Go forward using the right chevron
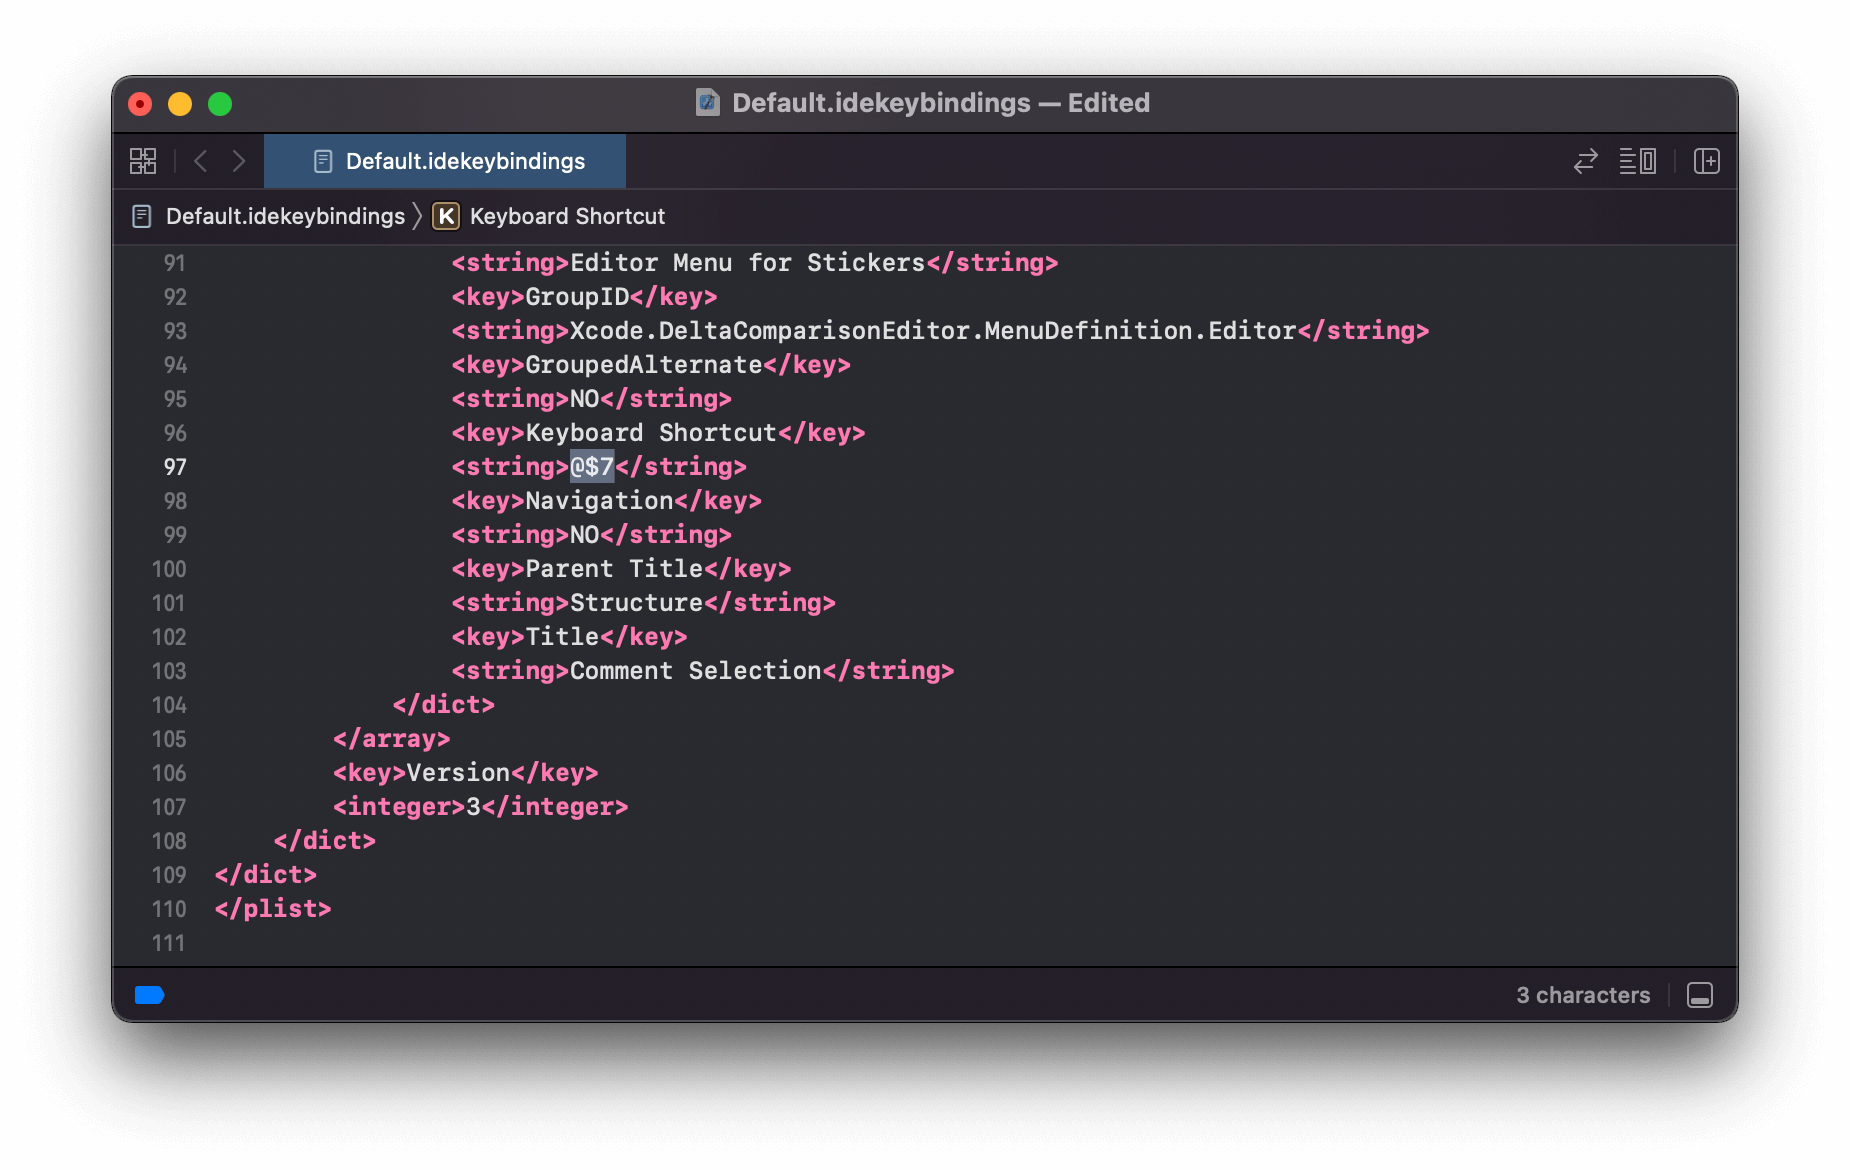This screenshot has height=1170, width=1850. (238, 161)
